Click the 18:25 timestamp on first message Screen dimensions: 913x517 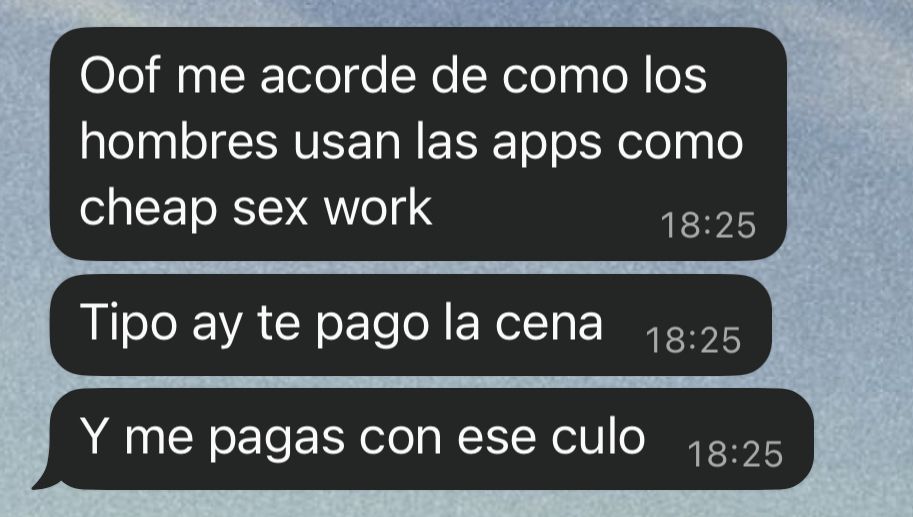(708, 225)
